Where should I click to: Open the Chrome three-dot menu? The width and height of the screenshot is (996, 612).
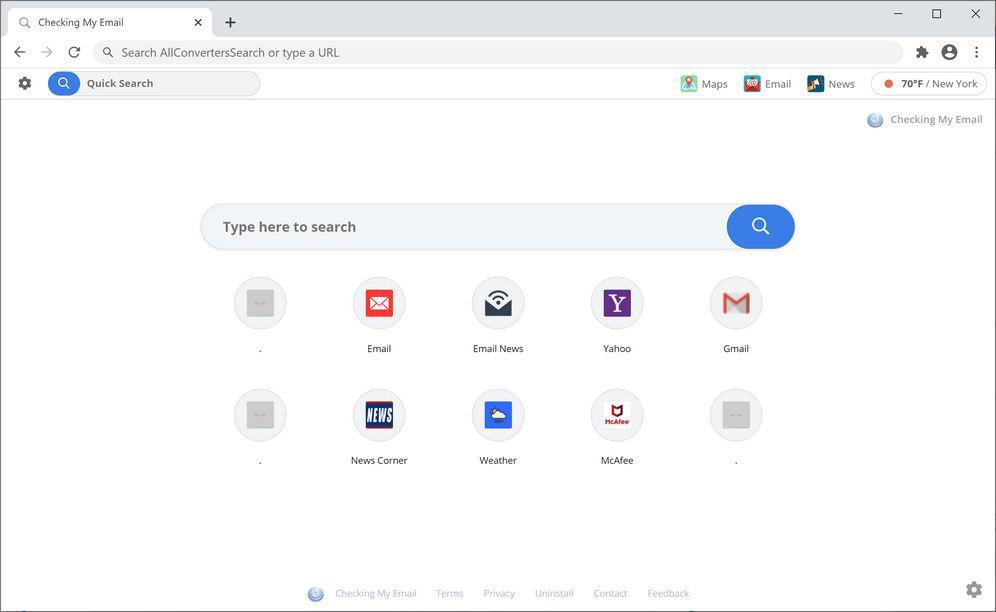[x=976, y=52]
